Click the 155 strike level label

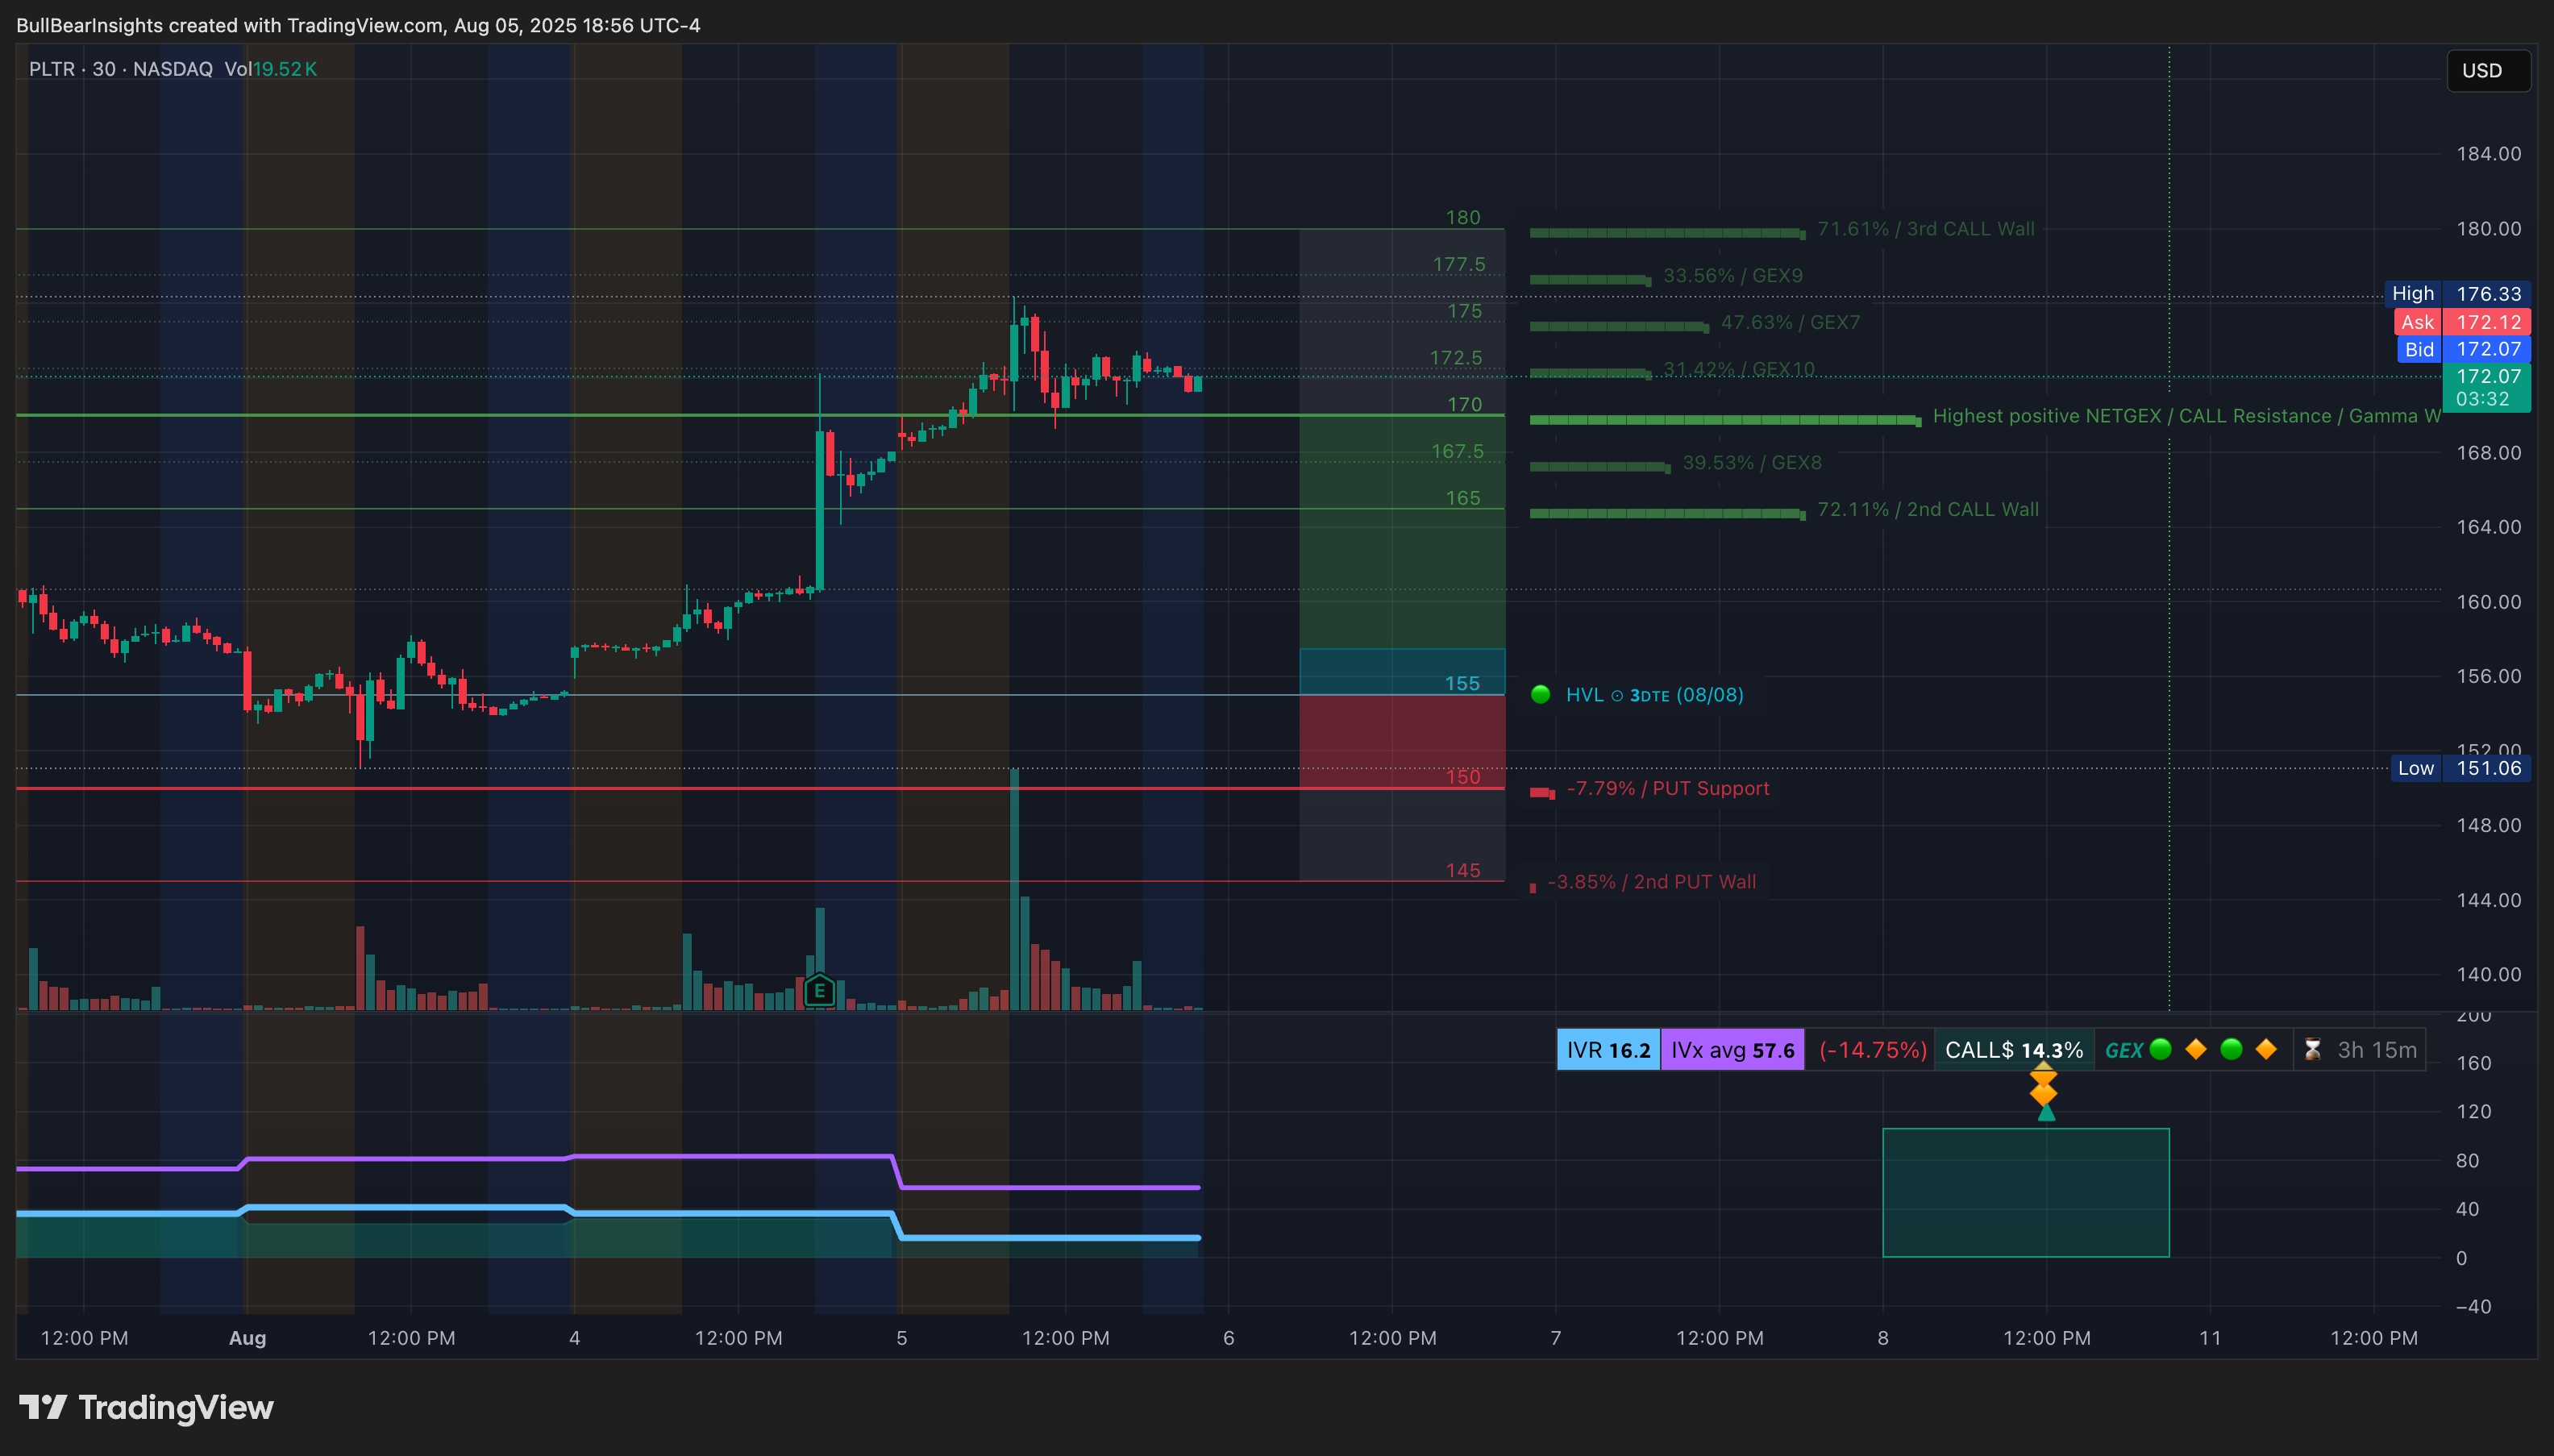pyautogui.click(x=1462, y=683)
